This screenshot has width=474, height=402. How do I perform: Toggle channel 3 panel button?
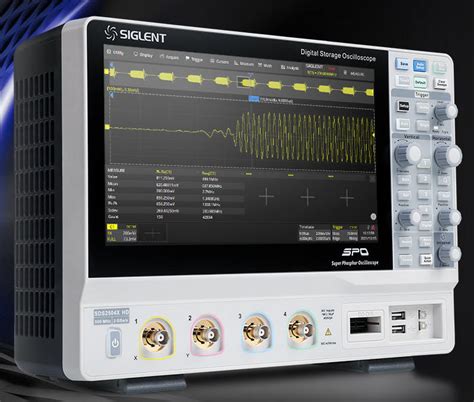tap(425, 195)
